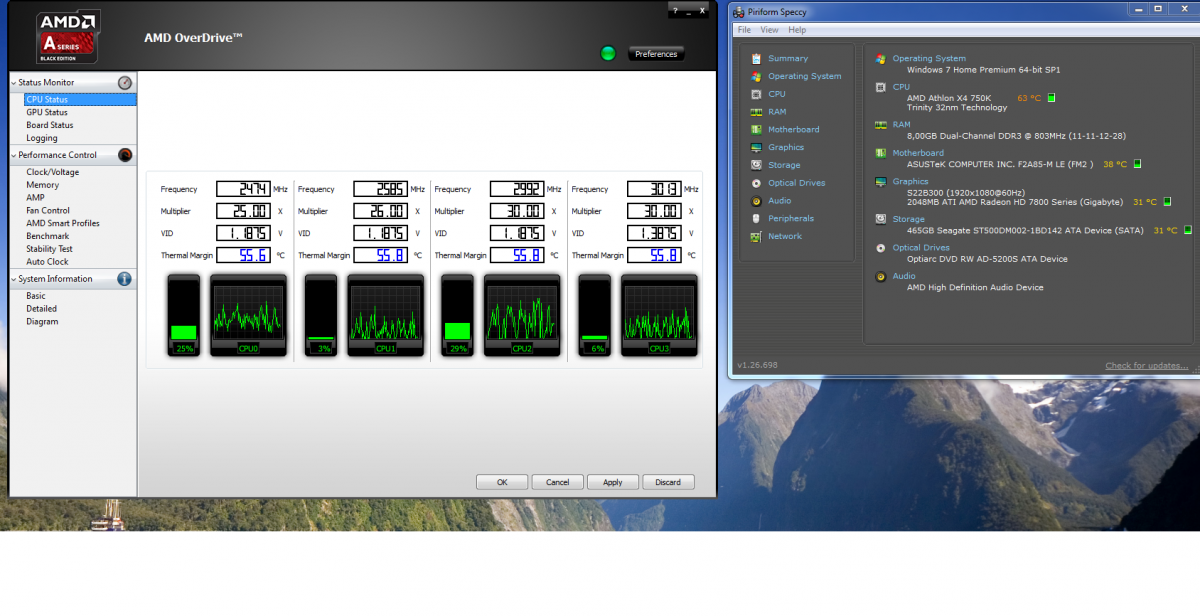Open the AMP page
Screen dimensions: 1200x616
(x=35, y=198)
